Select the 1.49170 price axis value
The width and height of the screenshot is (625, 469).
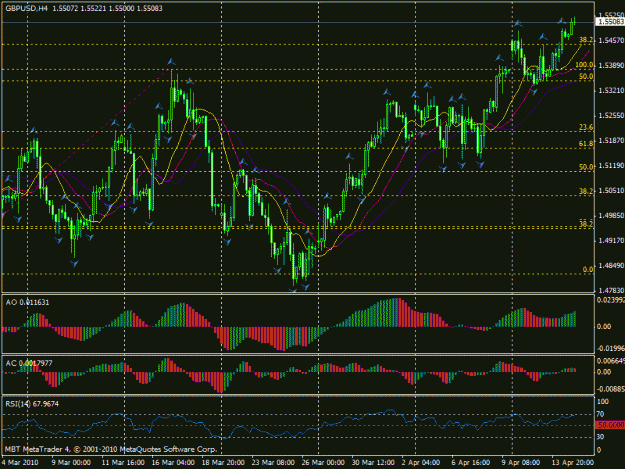(611, 241)
